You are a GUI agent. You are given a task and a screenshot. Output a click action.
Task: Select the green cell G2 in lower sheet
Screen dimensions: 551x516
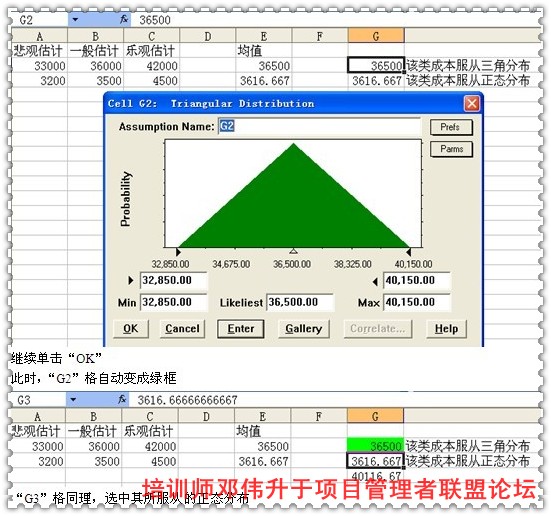[x=375, y=445]
